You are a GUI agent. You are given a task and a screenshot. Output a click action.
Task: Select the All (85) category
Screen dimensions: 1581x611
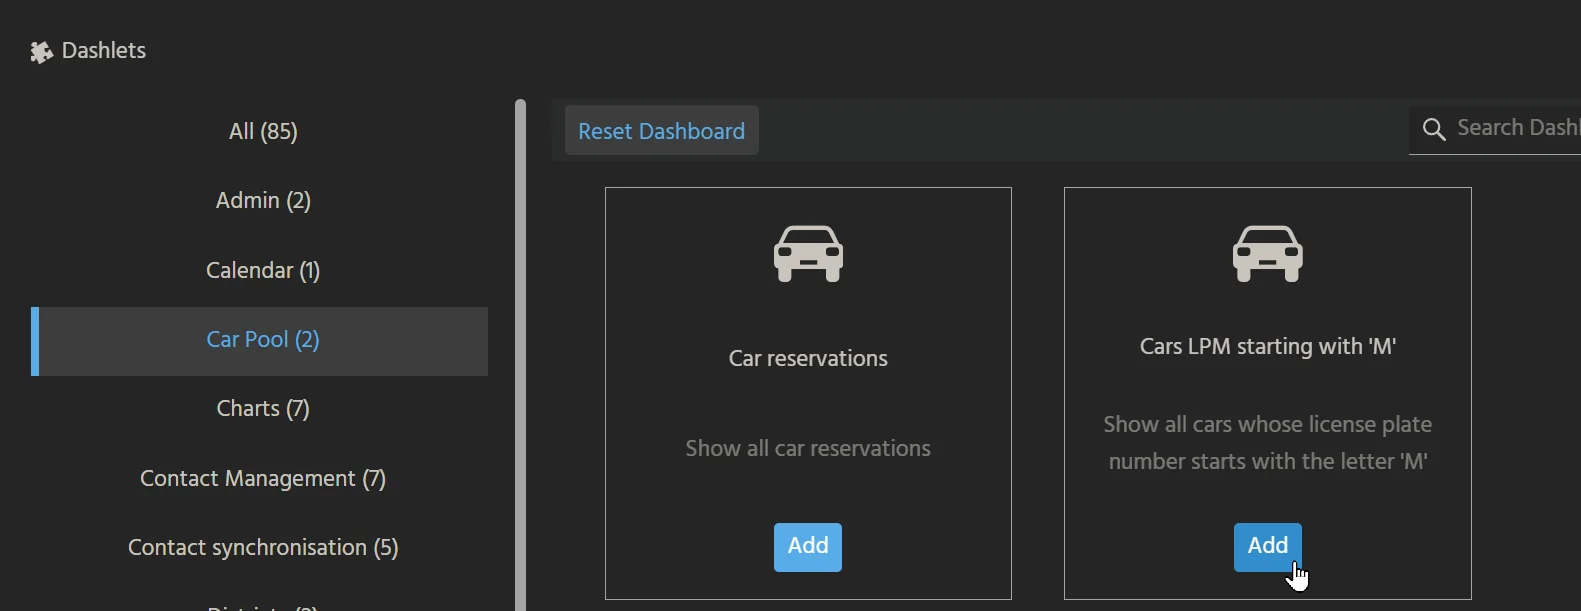(263, 132)
